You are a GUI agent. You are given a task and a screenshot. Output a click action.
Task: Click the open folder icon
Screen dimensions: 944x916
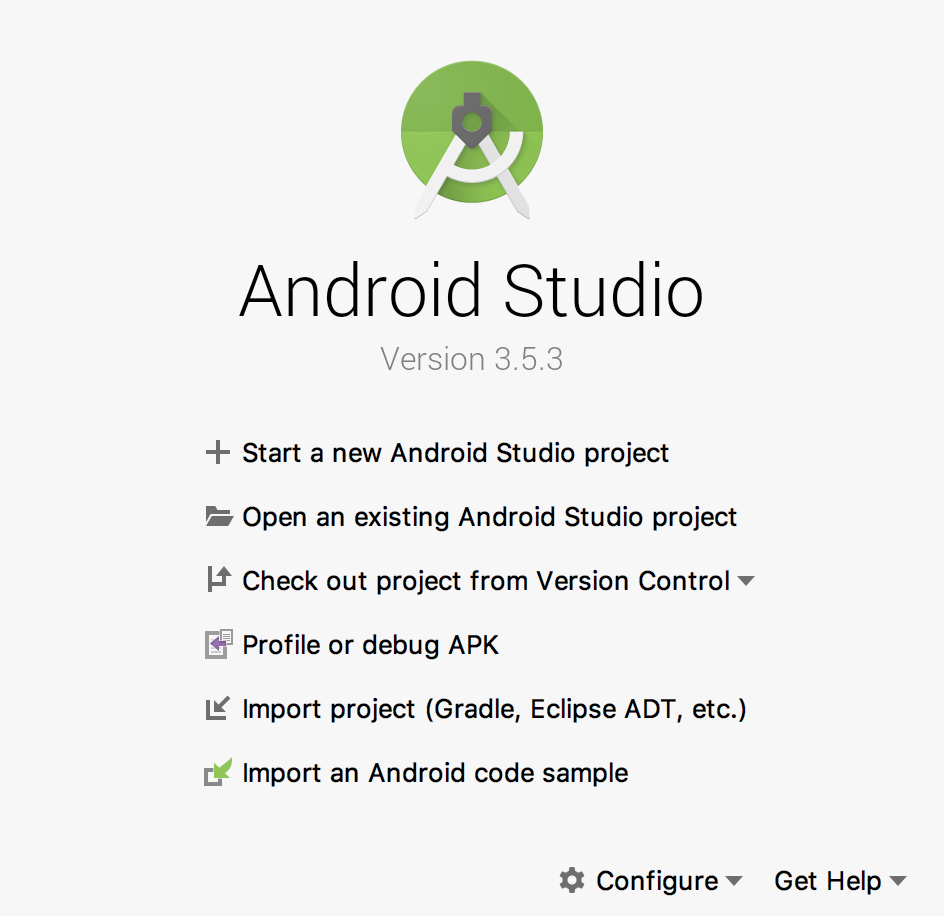[219, 517]
